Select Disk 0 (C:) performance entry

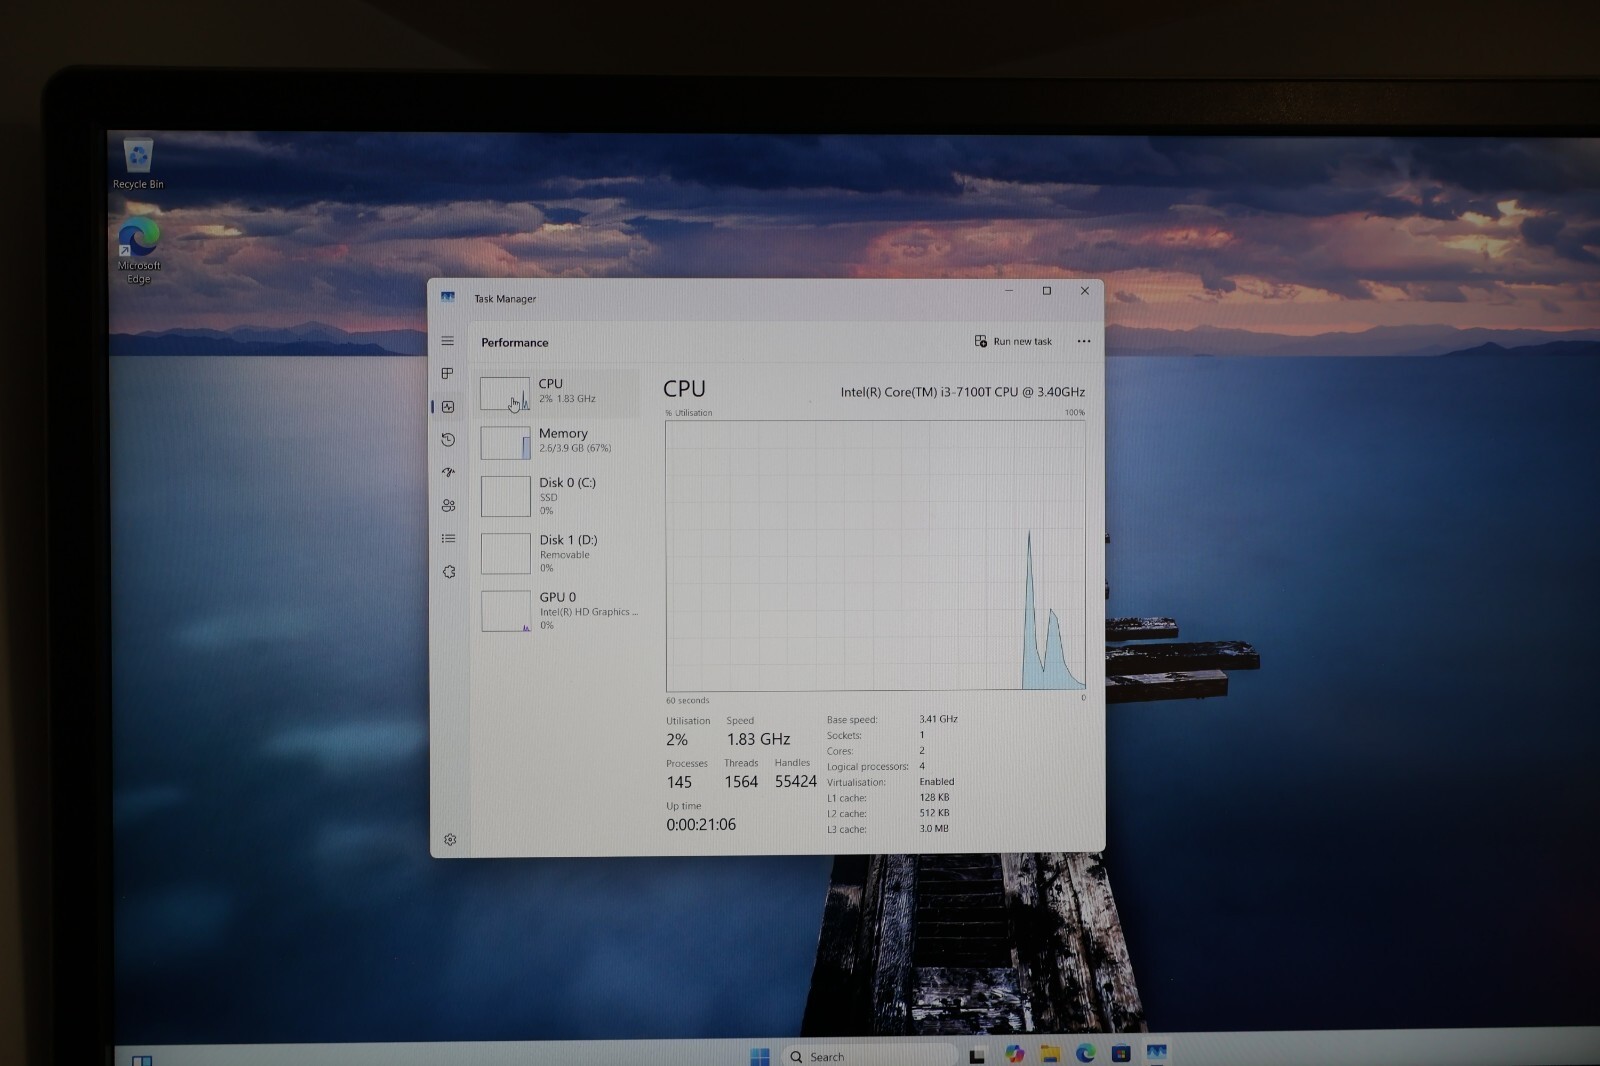click(558, 496)
